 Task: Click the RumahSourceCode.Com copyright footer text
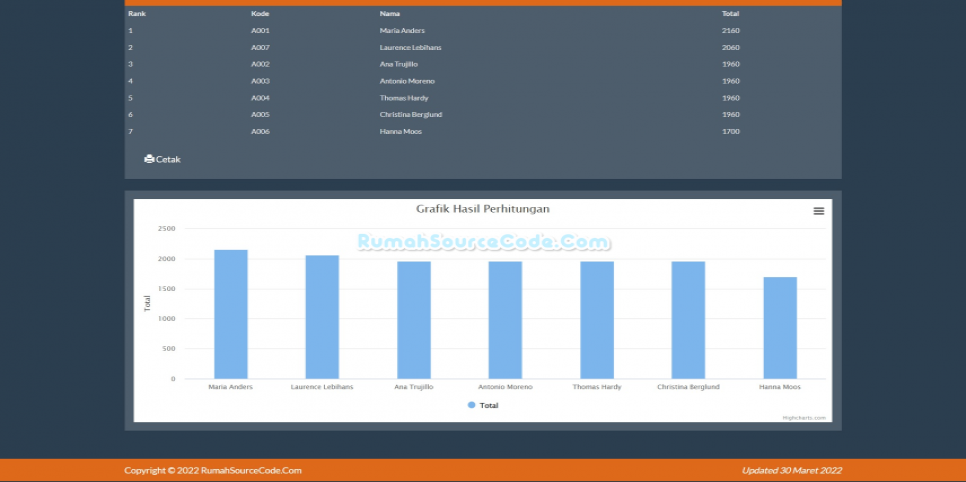pos(212,470)
